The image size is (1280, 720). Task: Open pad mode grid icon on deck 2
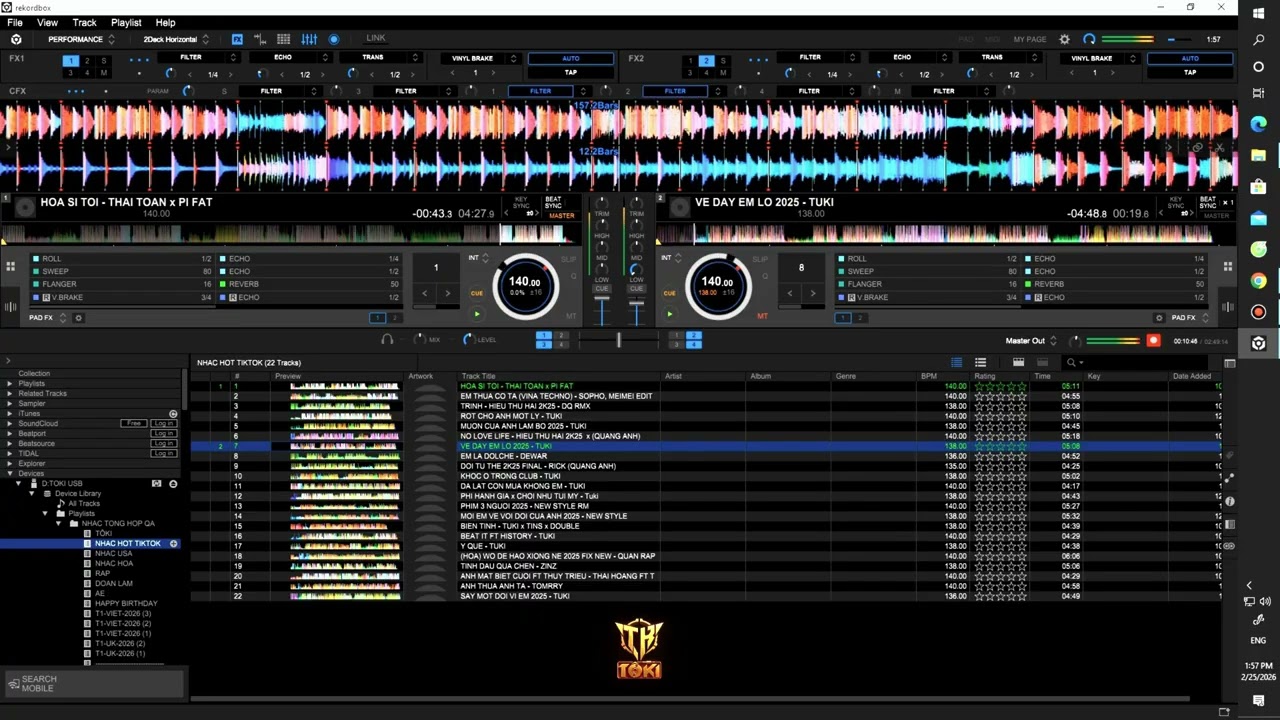[1229, 266]
